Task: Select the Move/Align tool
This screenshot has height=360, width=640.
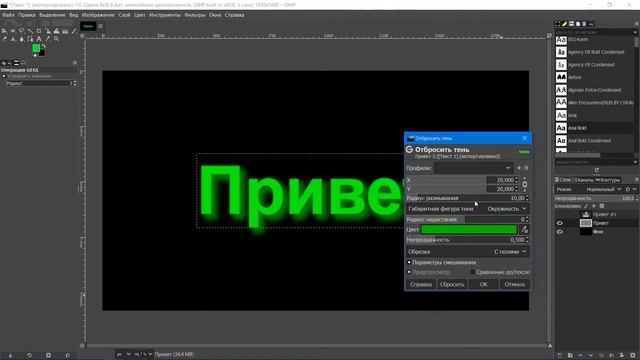Action: (x=4, y=31)
